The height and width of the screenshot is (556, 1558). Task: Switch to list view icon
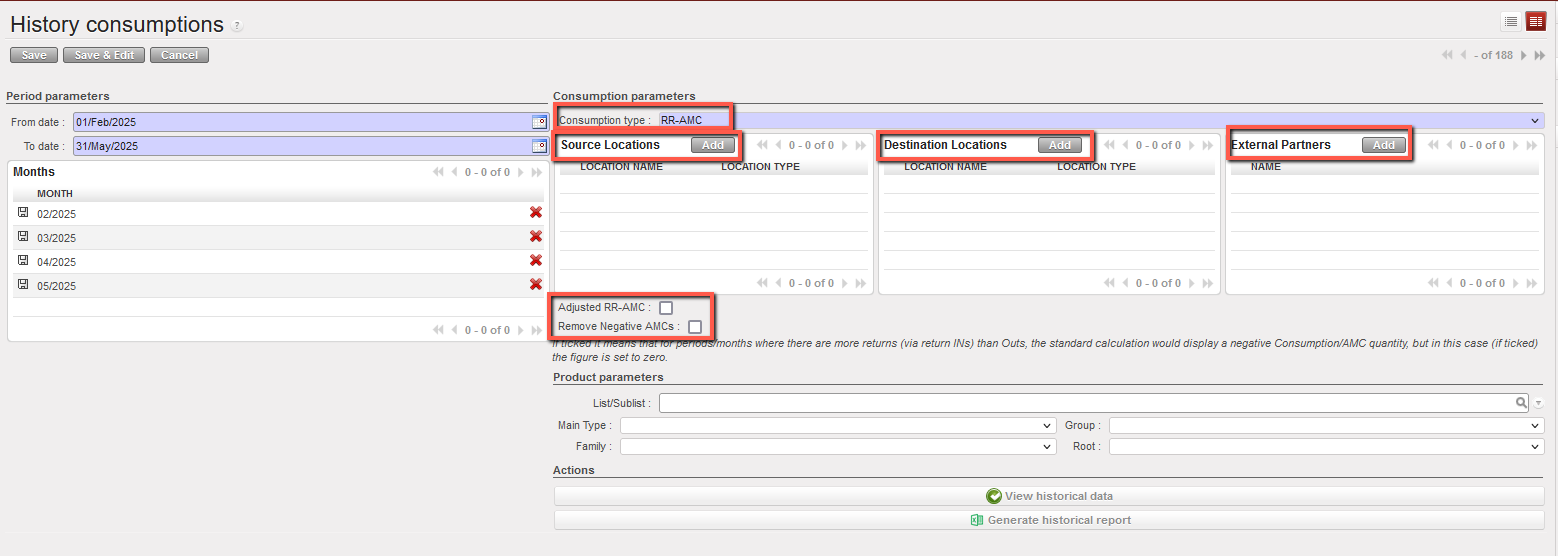[x=1511, y=22]
